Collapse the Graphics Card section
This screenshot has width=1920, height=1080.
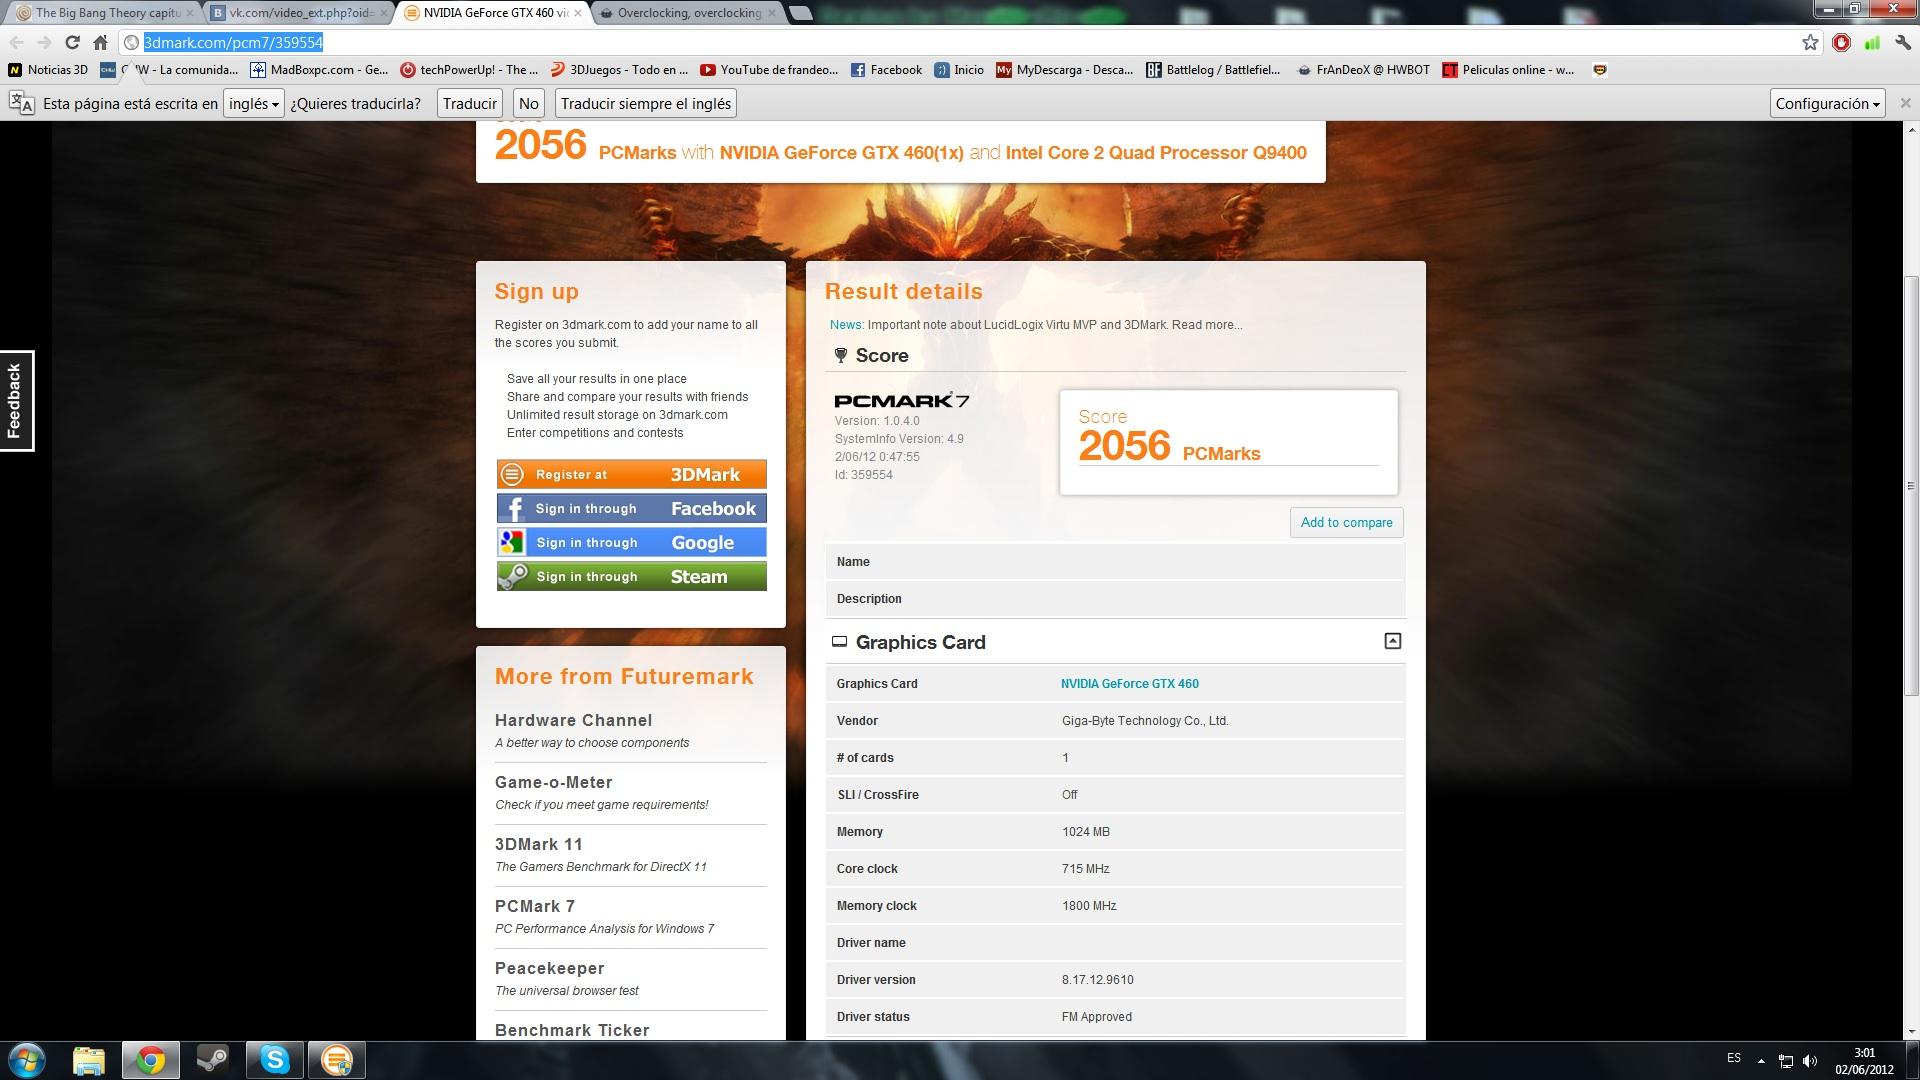point(1392,641)
